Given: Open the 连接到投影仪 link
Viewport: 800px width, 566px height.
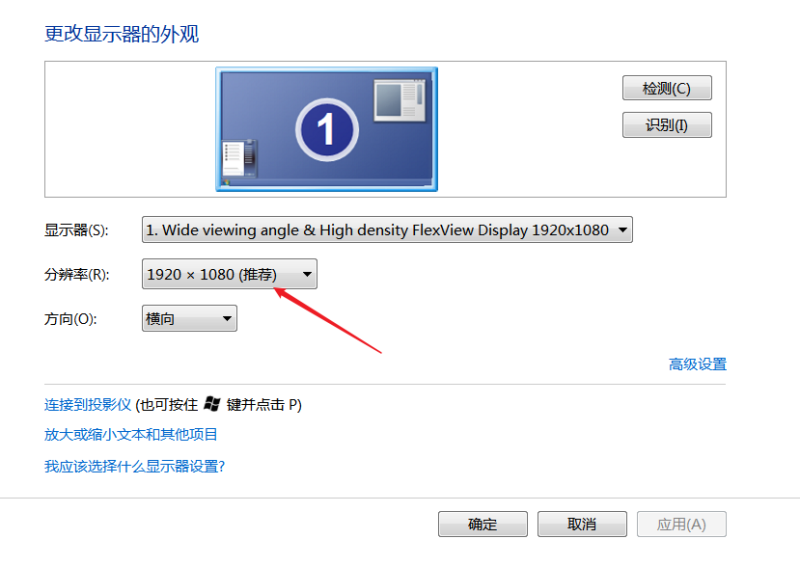Looking at the screenshot, I should (88, 405).
